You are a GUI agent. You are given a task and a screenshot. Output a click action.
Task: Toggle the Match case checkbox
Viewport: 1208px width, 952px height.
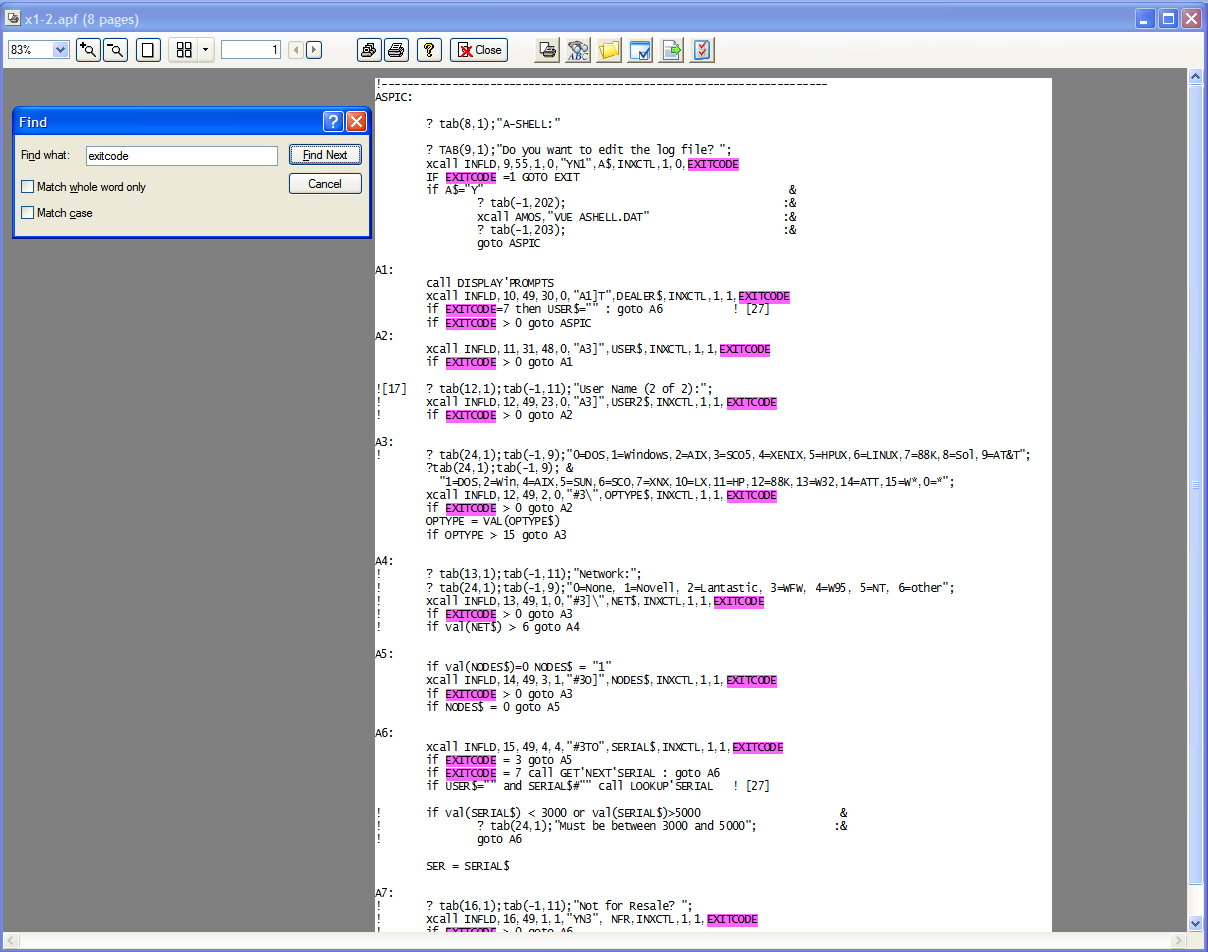(x=28, y=213)
